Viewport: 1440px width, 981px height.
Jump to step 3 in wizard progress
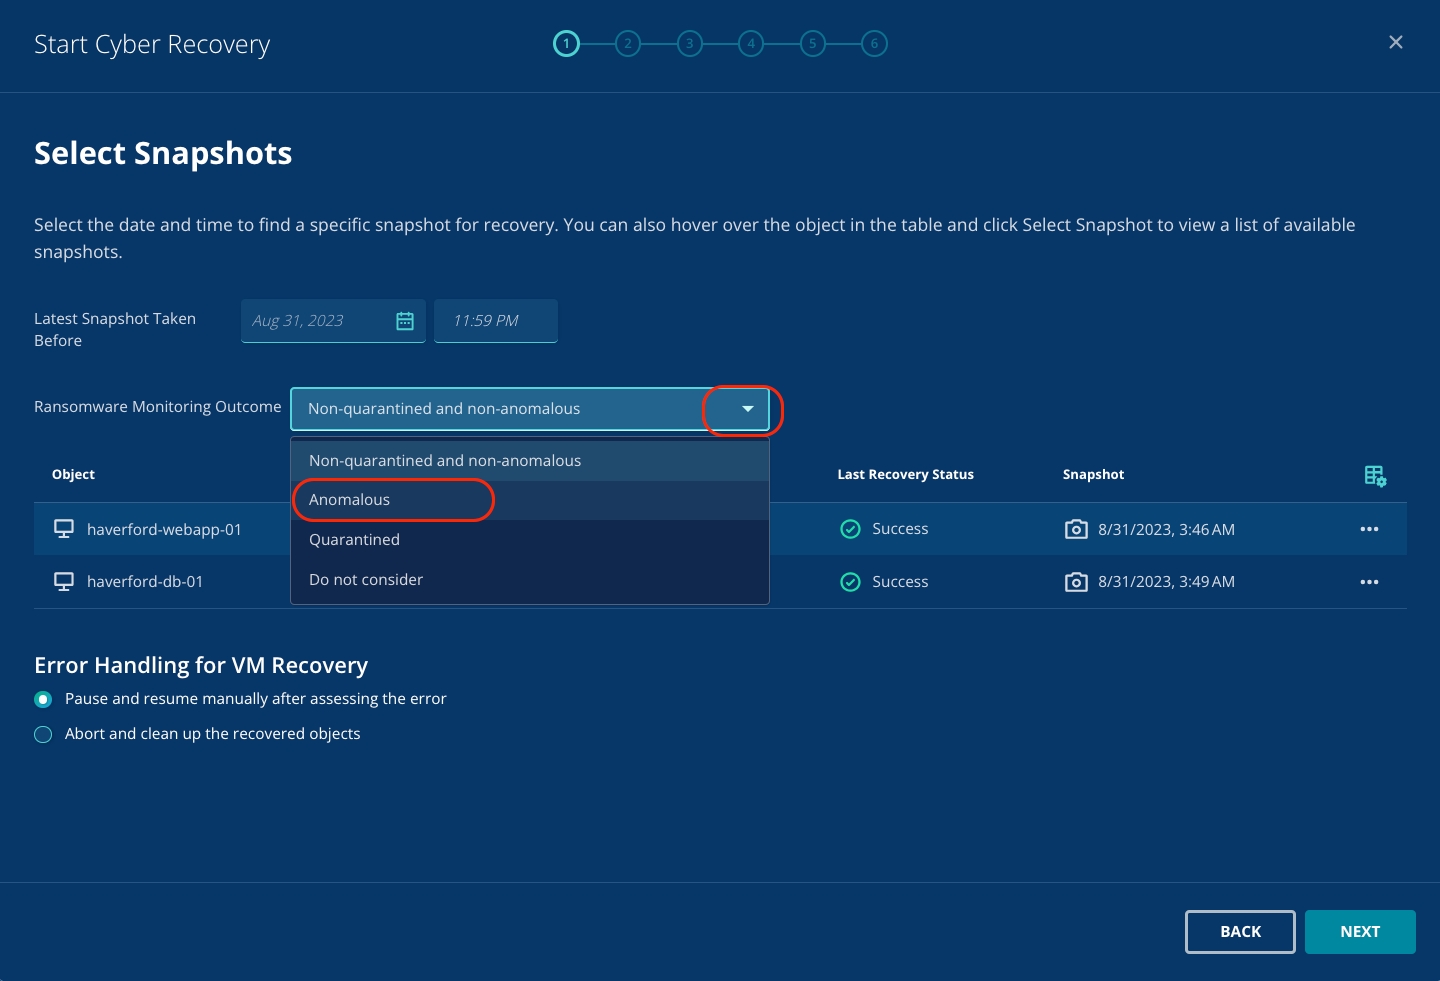(689, 44)
